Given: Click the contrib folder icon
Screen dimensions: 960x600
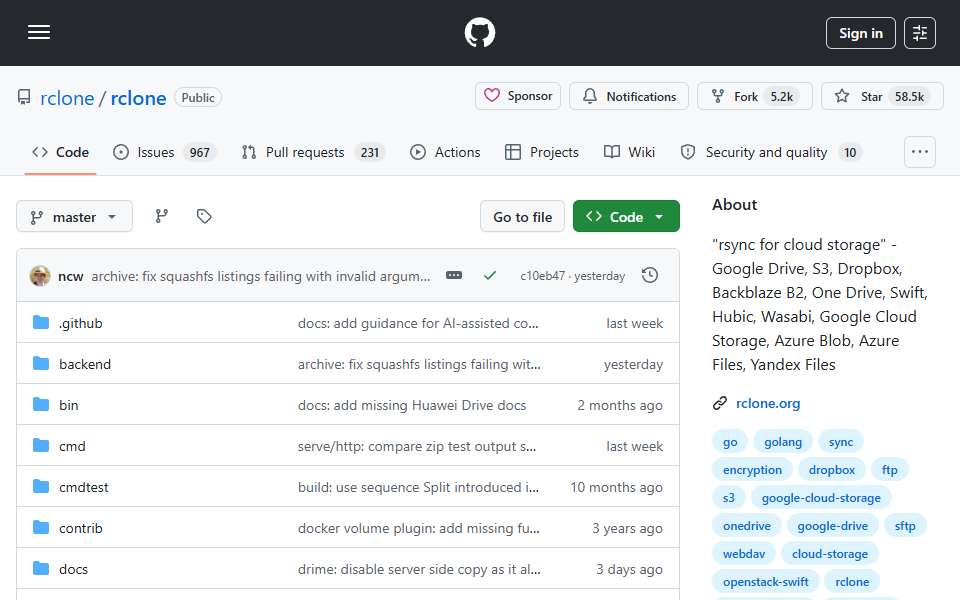Looking at the screenshot, I should pos(41,528).
